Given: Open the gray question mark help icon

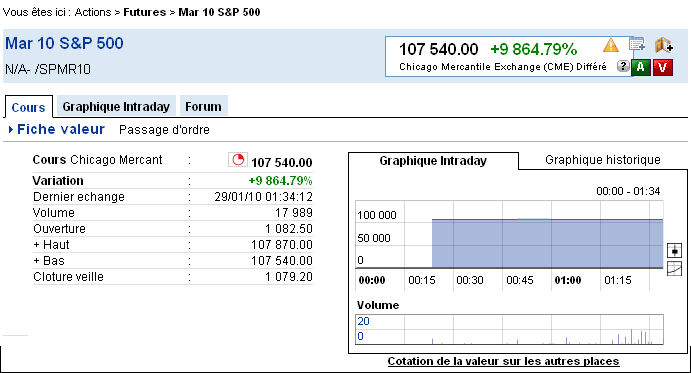Looking at the screenshot, I should click(623, 66).
